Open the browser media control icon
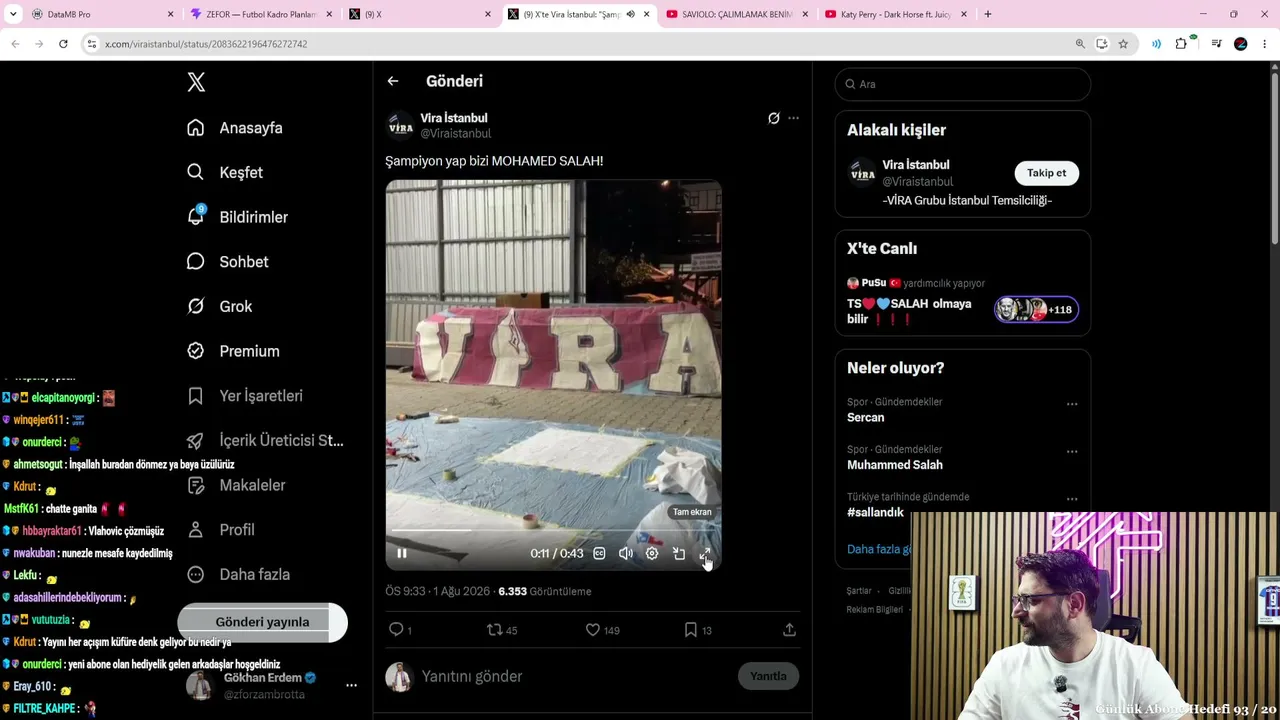The width and height of the screenshot is (1280, 720). tap(1216, 44)
